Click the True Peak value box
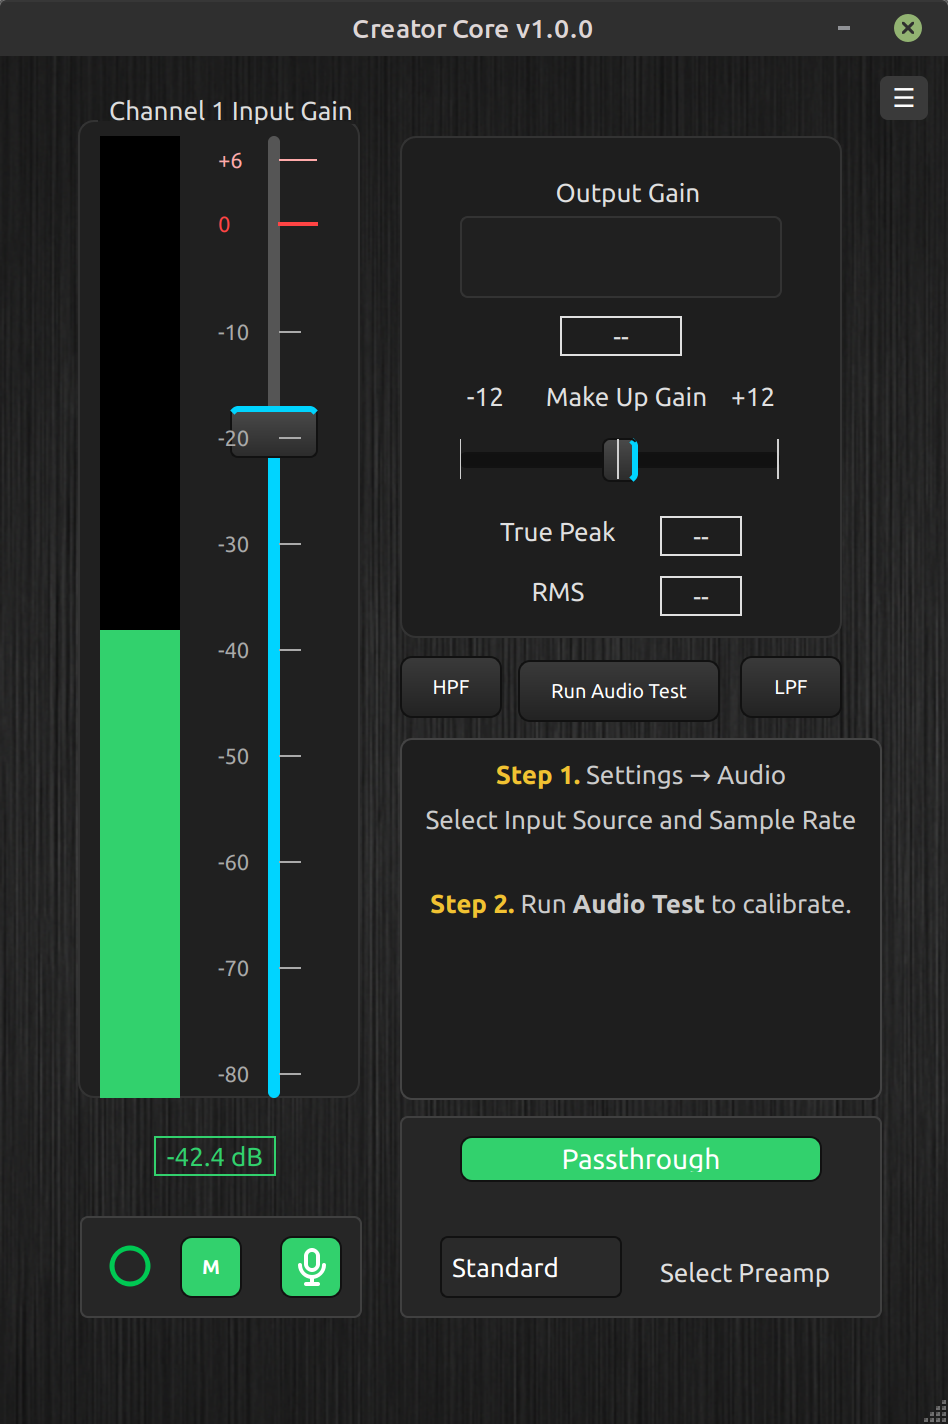Viewport: 948px width, 1424px height. coord(701,536)
